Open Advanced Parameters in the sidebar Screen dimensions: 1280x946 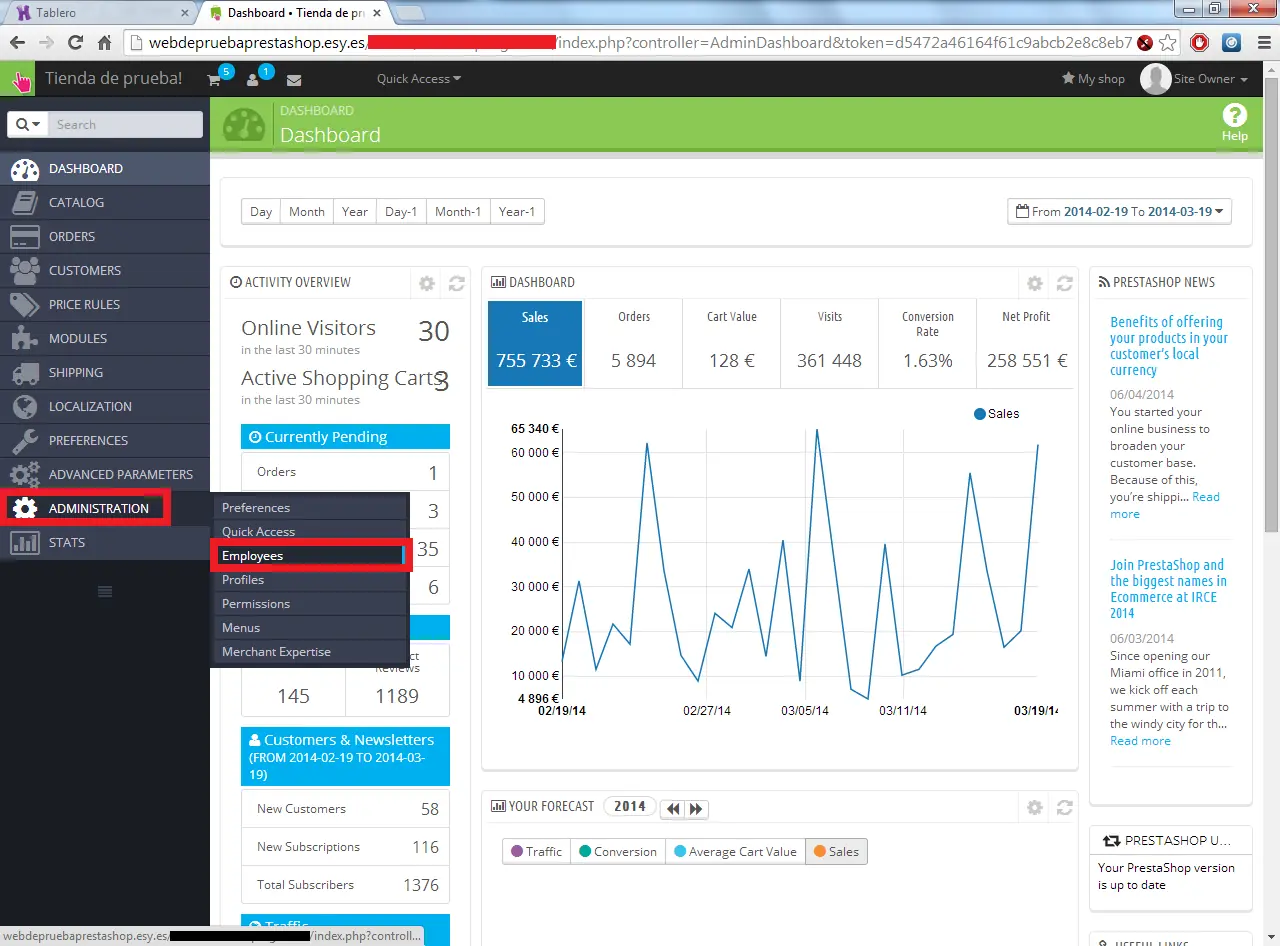[x=105, y=474]
